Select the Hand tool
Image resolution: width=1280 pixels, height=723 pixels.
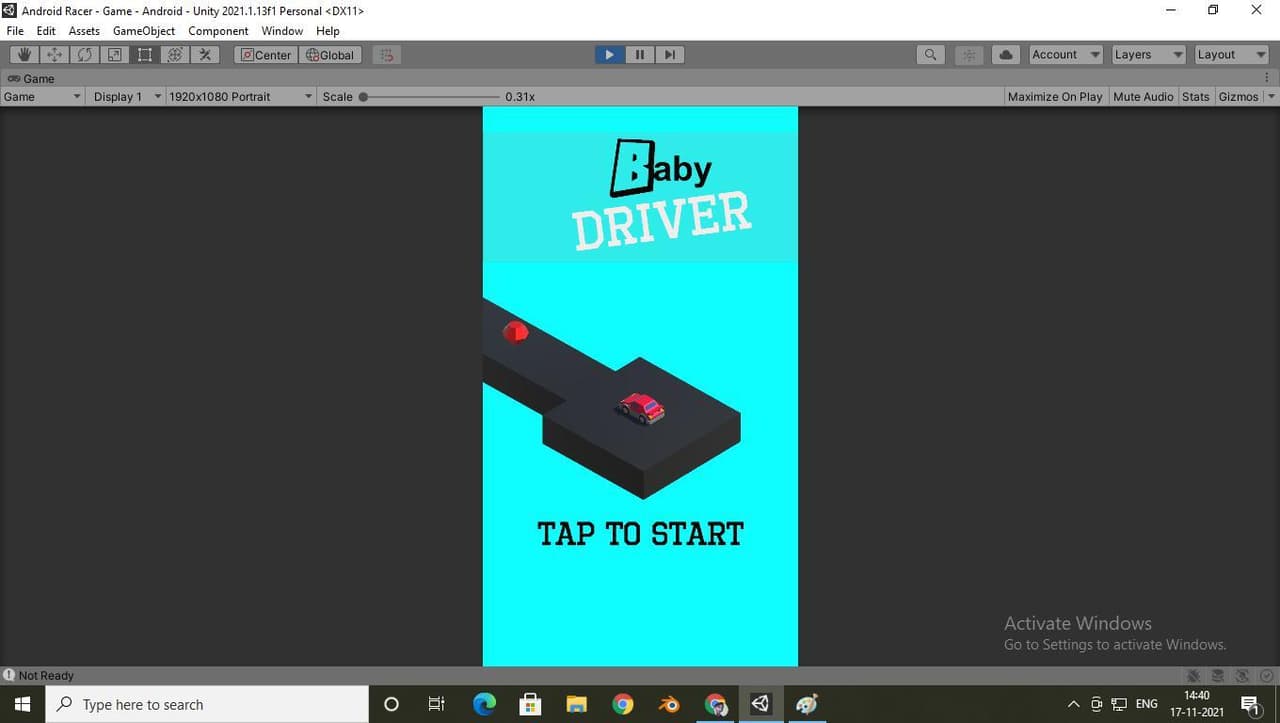[x=24, y=55]
